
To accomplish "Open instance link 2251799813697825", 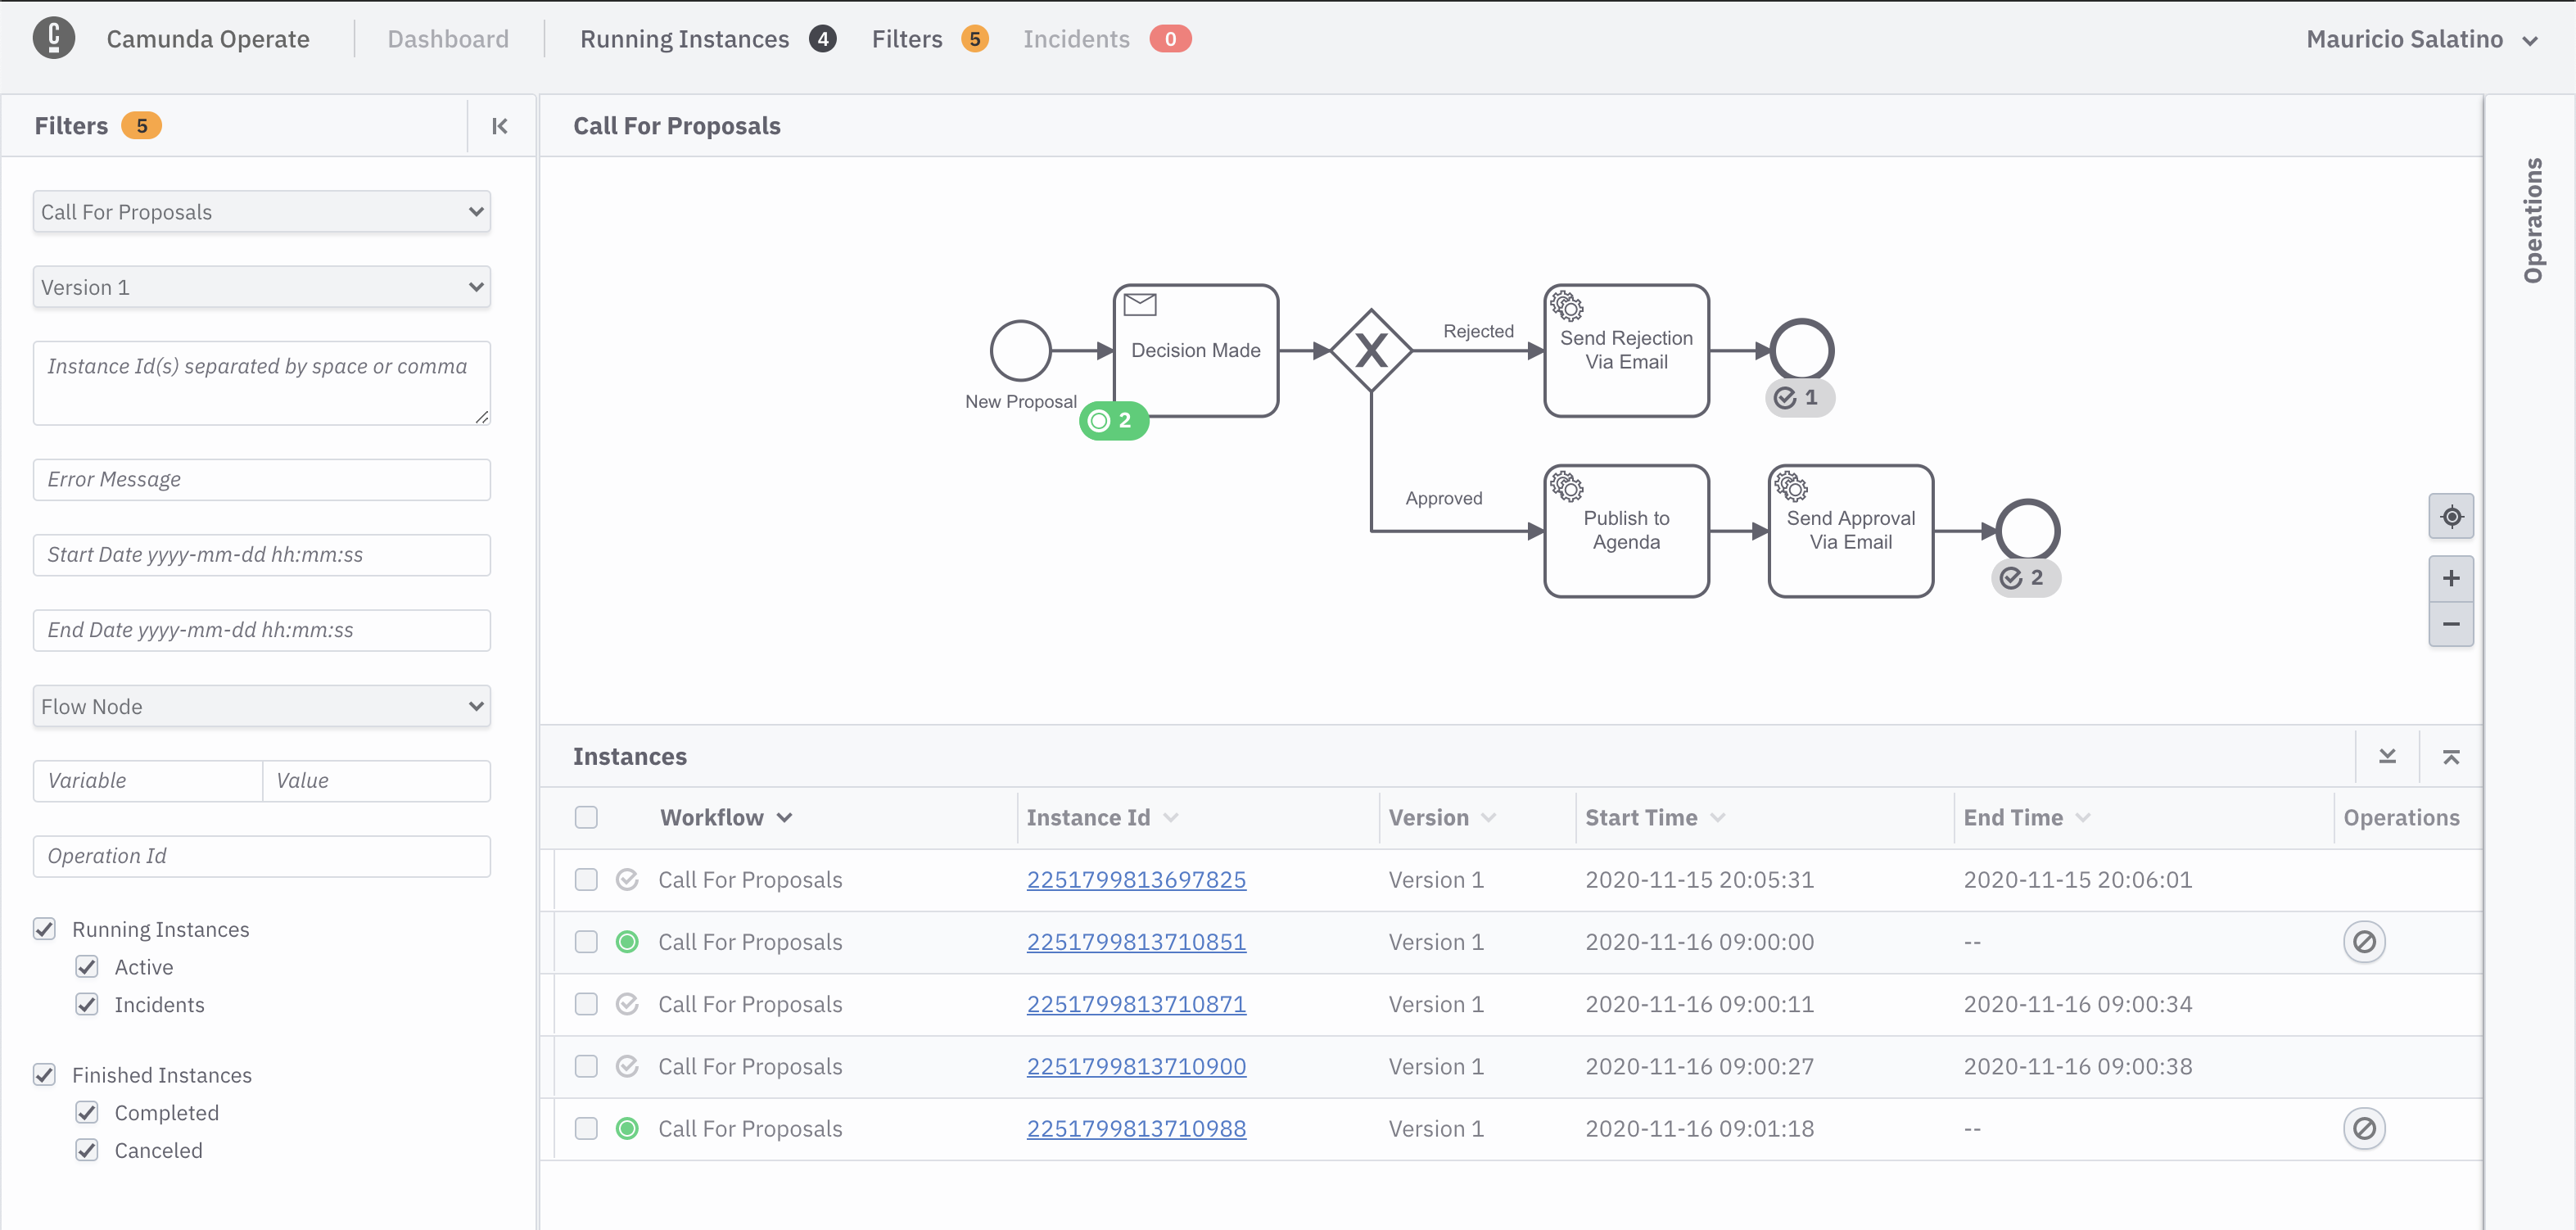I will click(x=1135, y=879).
